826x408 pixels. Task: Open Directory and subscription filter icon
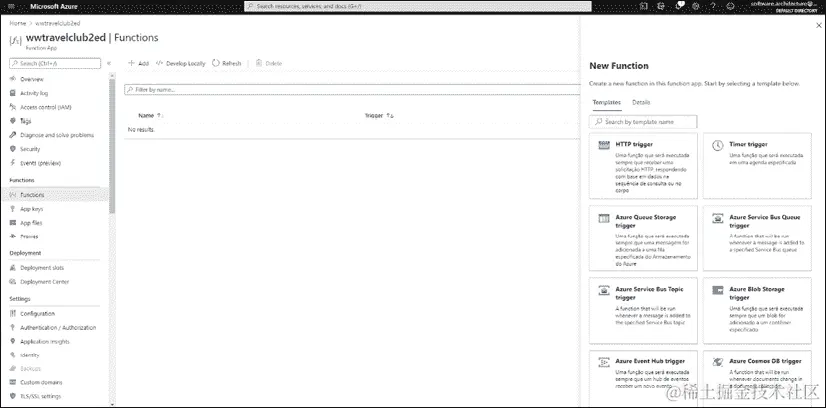click(661, 6)
